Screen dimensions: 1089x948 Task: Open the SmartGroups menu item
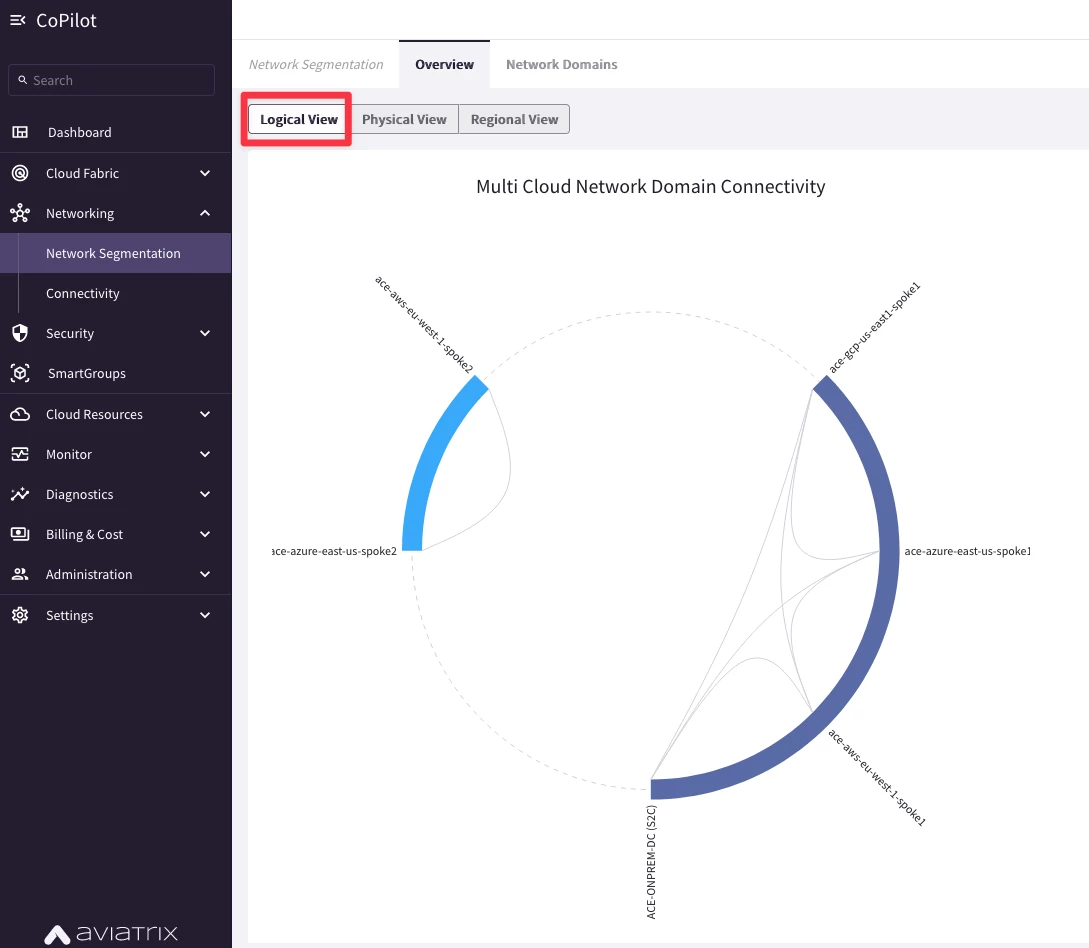click(115, 374)
